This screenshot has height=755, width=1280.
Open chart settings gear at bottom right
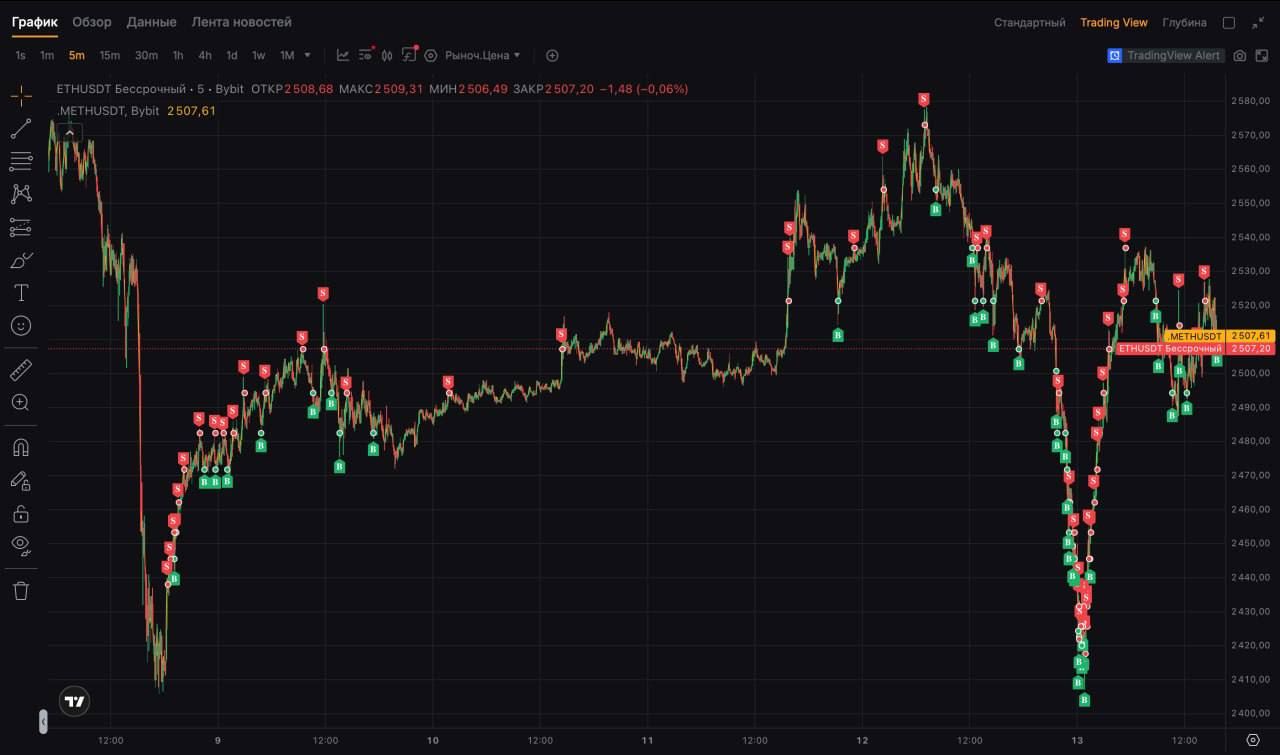coord(1253,740)
